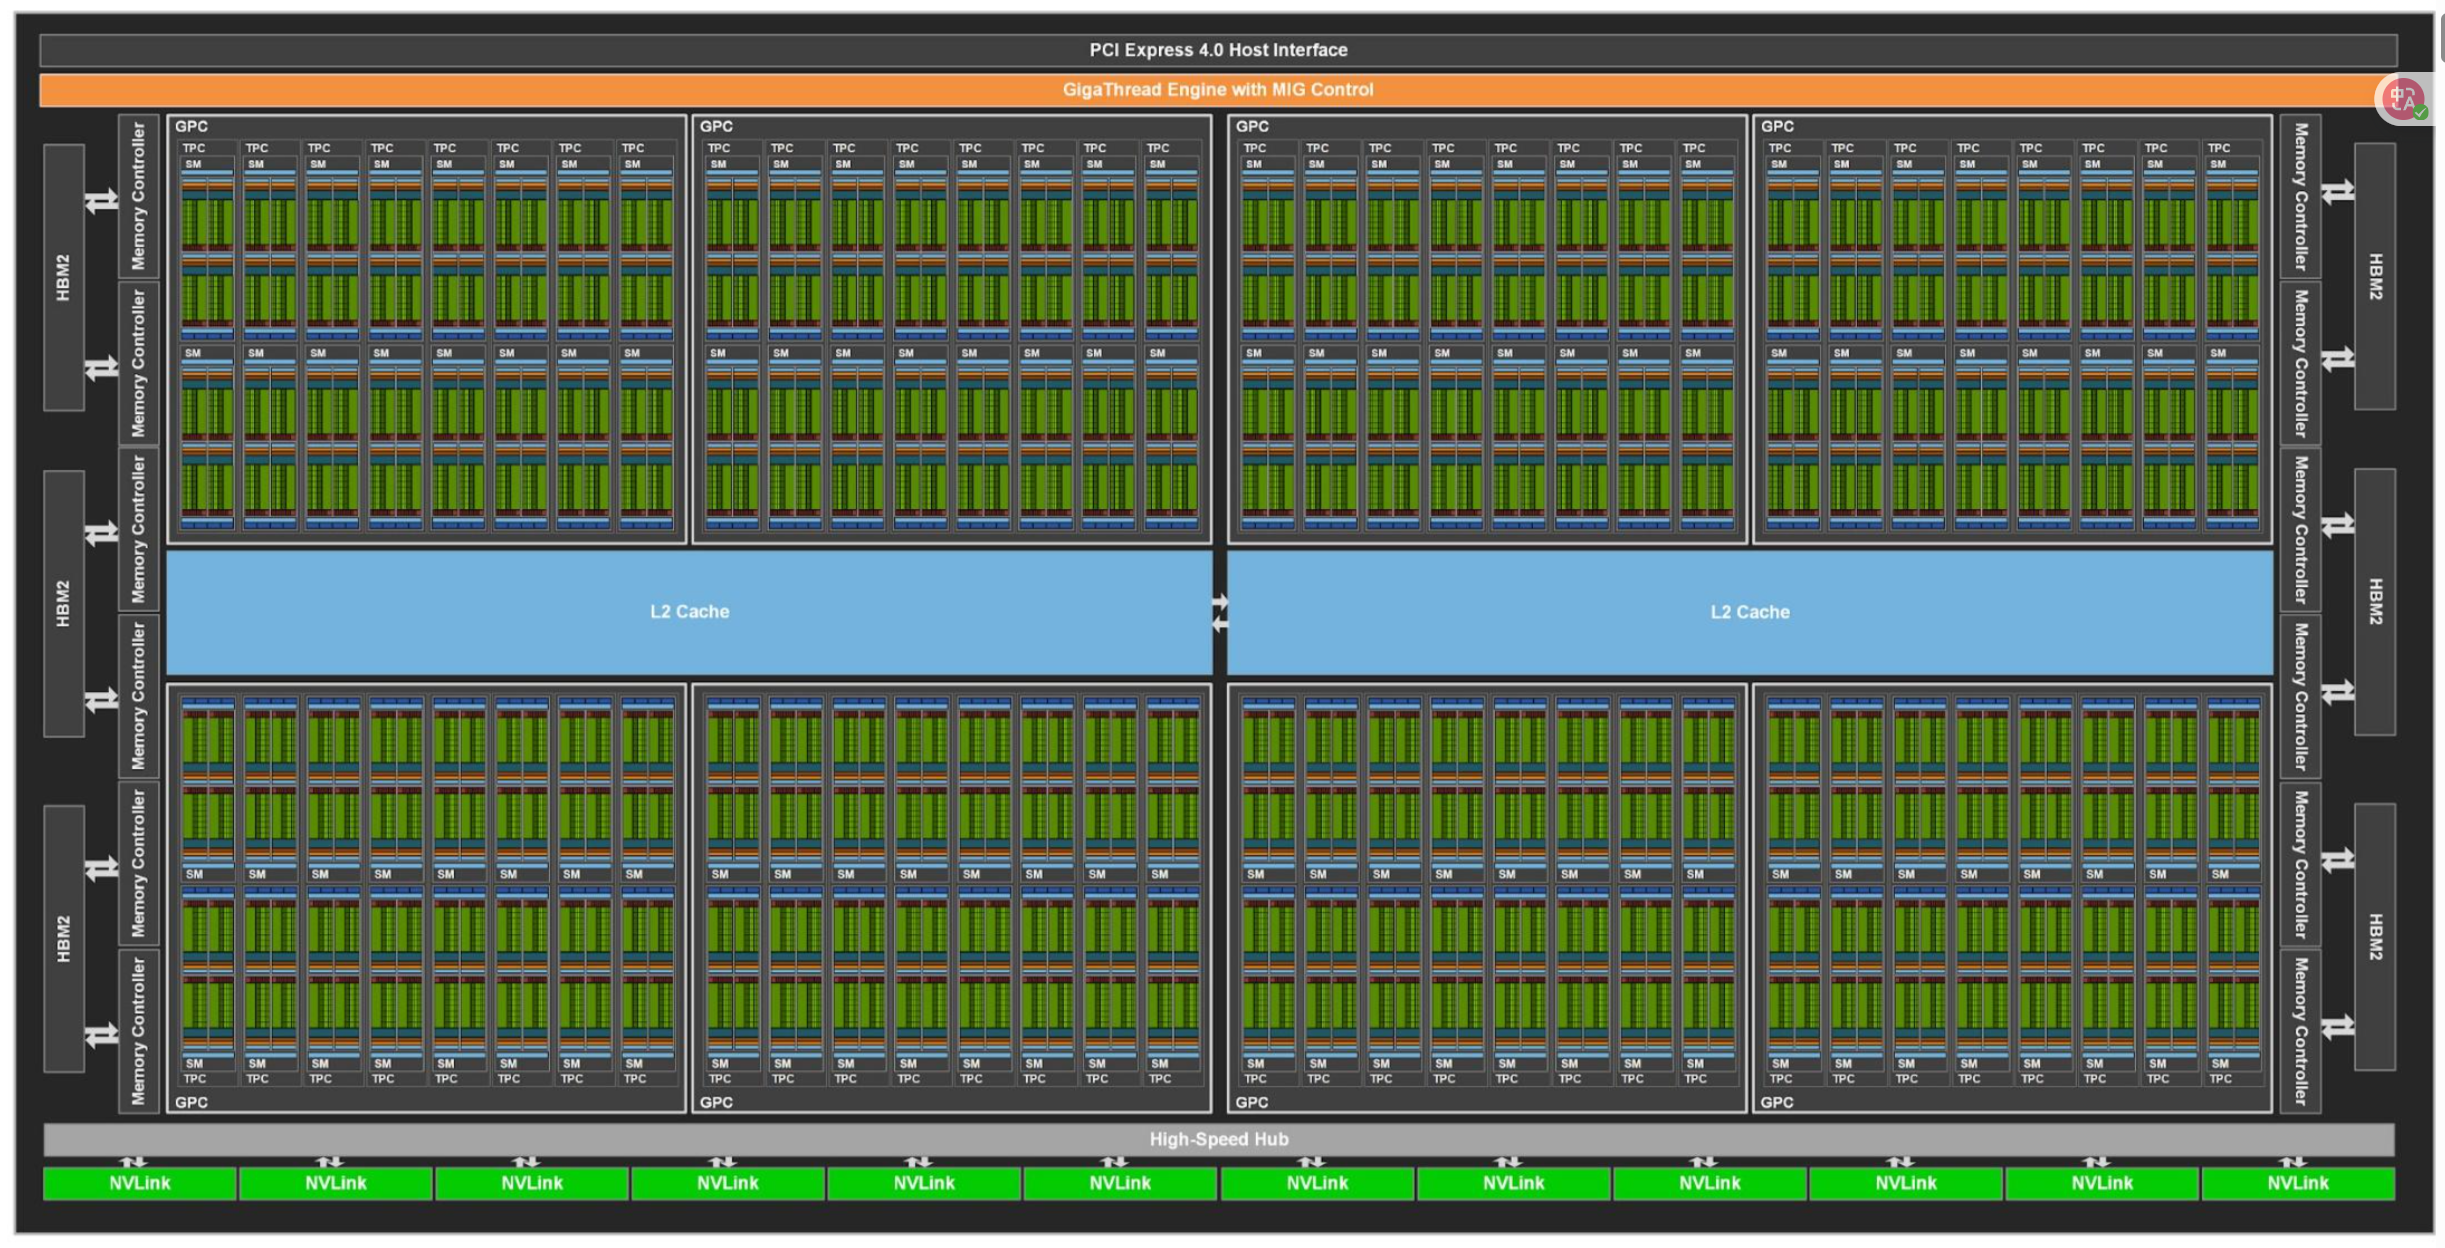Click the GPC label of the bottom-right GPC
Viewport: 2445px width, 1248px height.
(1776, 1102)
